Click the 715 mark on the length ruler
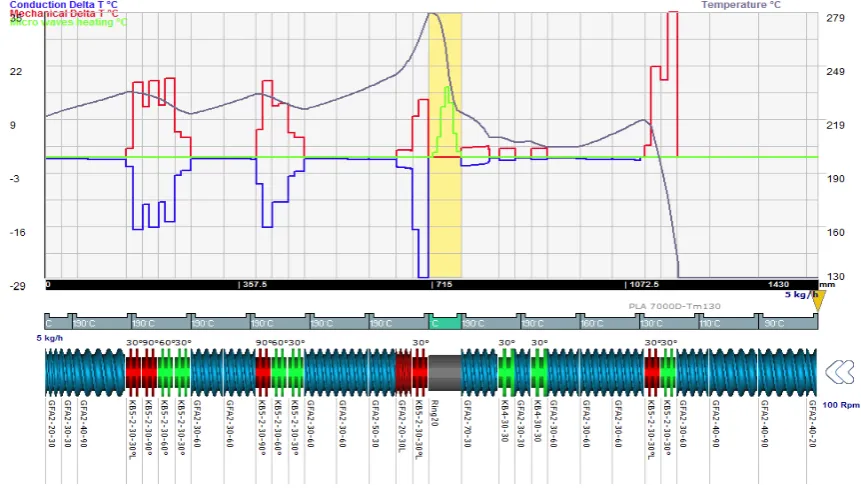861x488 pixels. click(442, 284)
